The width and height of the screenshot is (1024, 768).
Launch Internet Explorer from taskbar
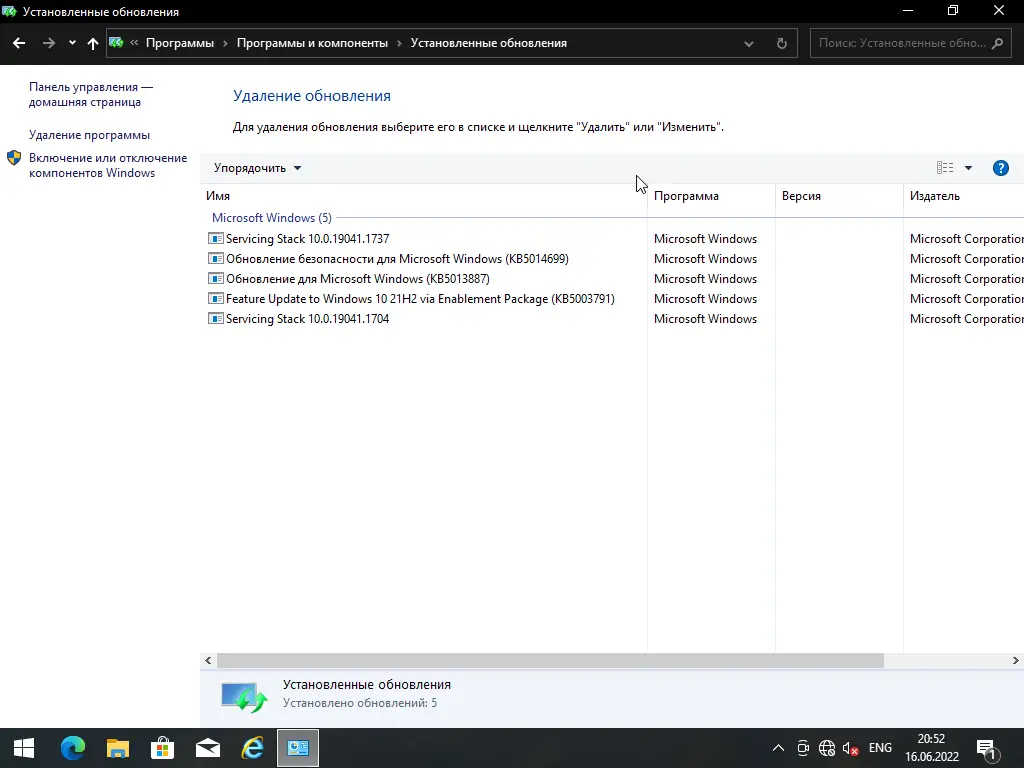pyautogui.click(x=253, y=748)
